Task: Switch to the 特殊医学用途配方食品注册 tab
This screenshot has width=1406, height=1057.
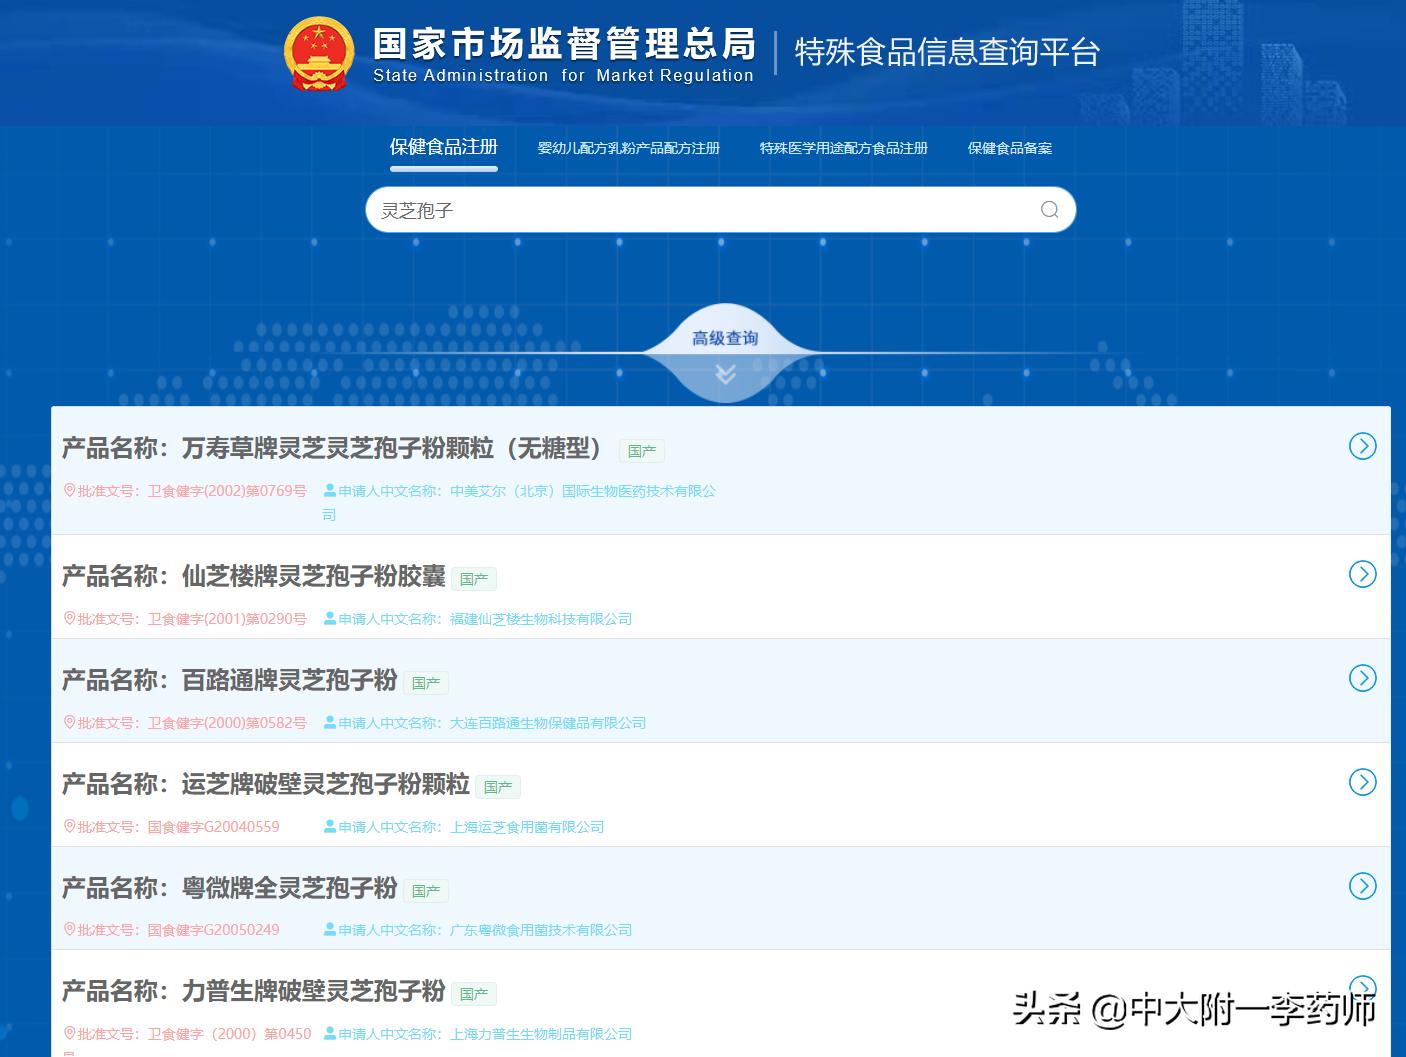Action: 845,147
